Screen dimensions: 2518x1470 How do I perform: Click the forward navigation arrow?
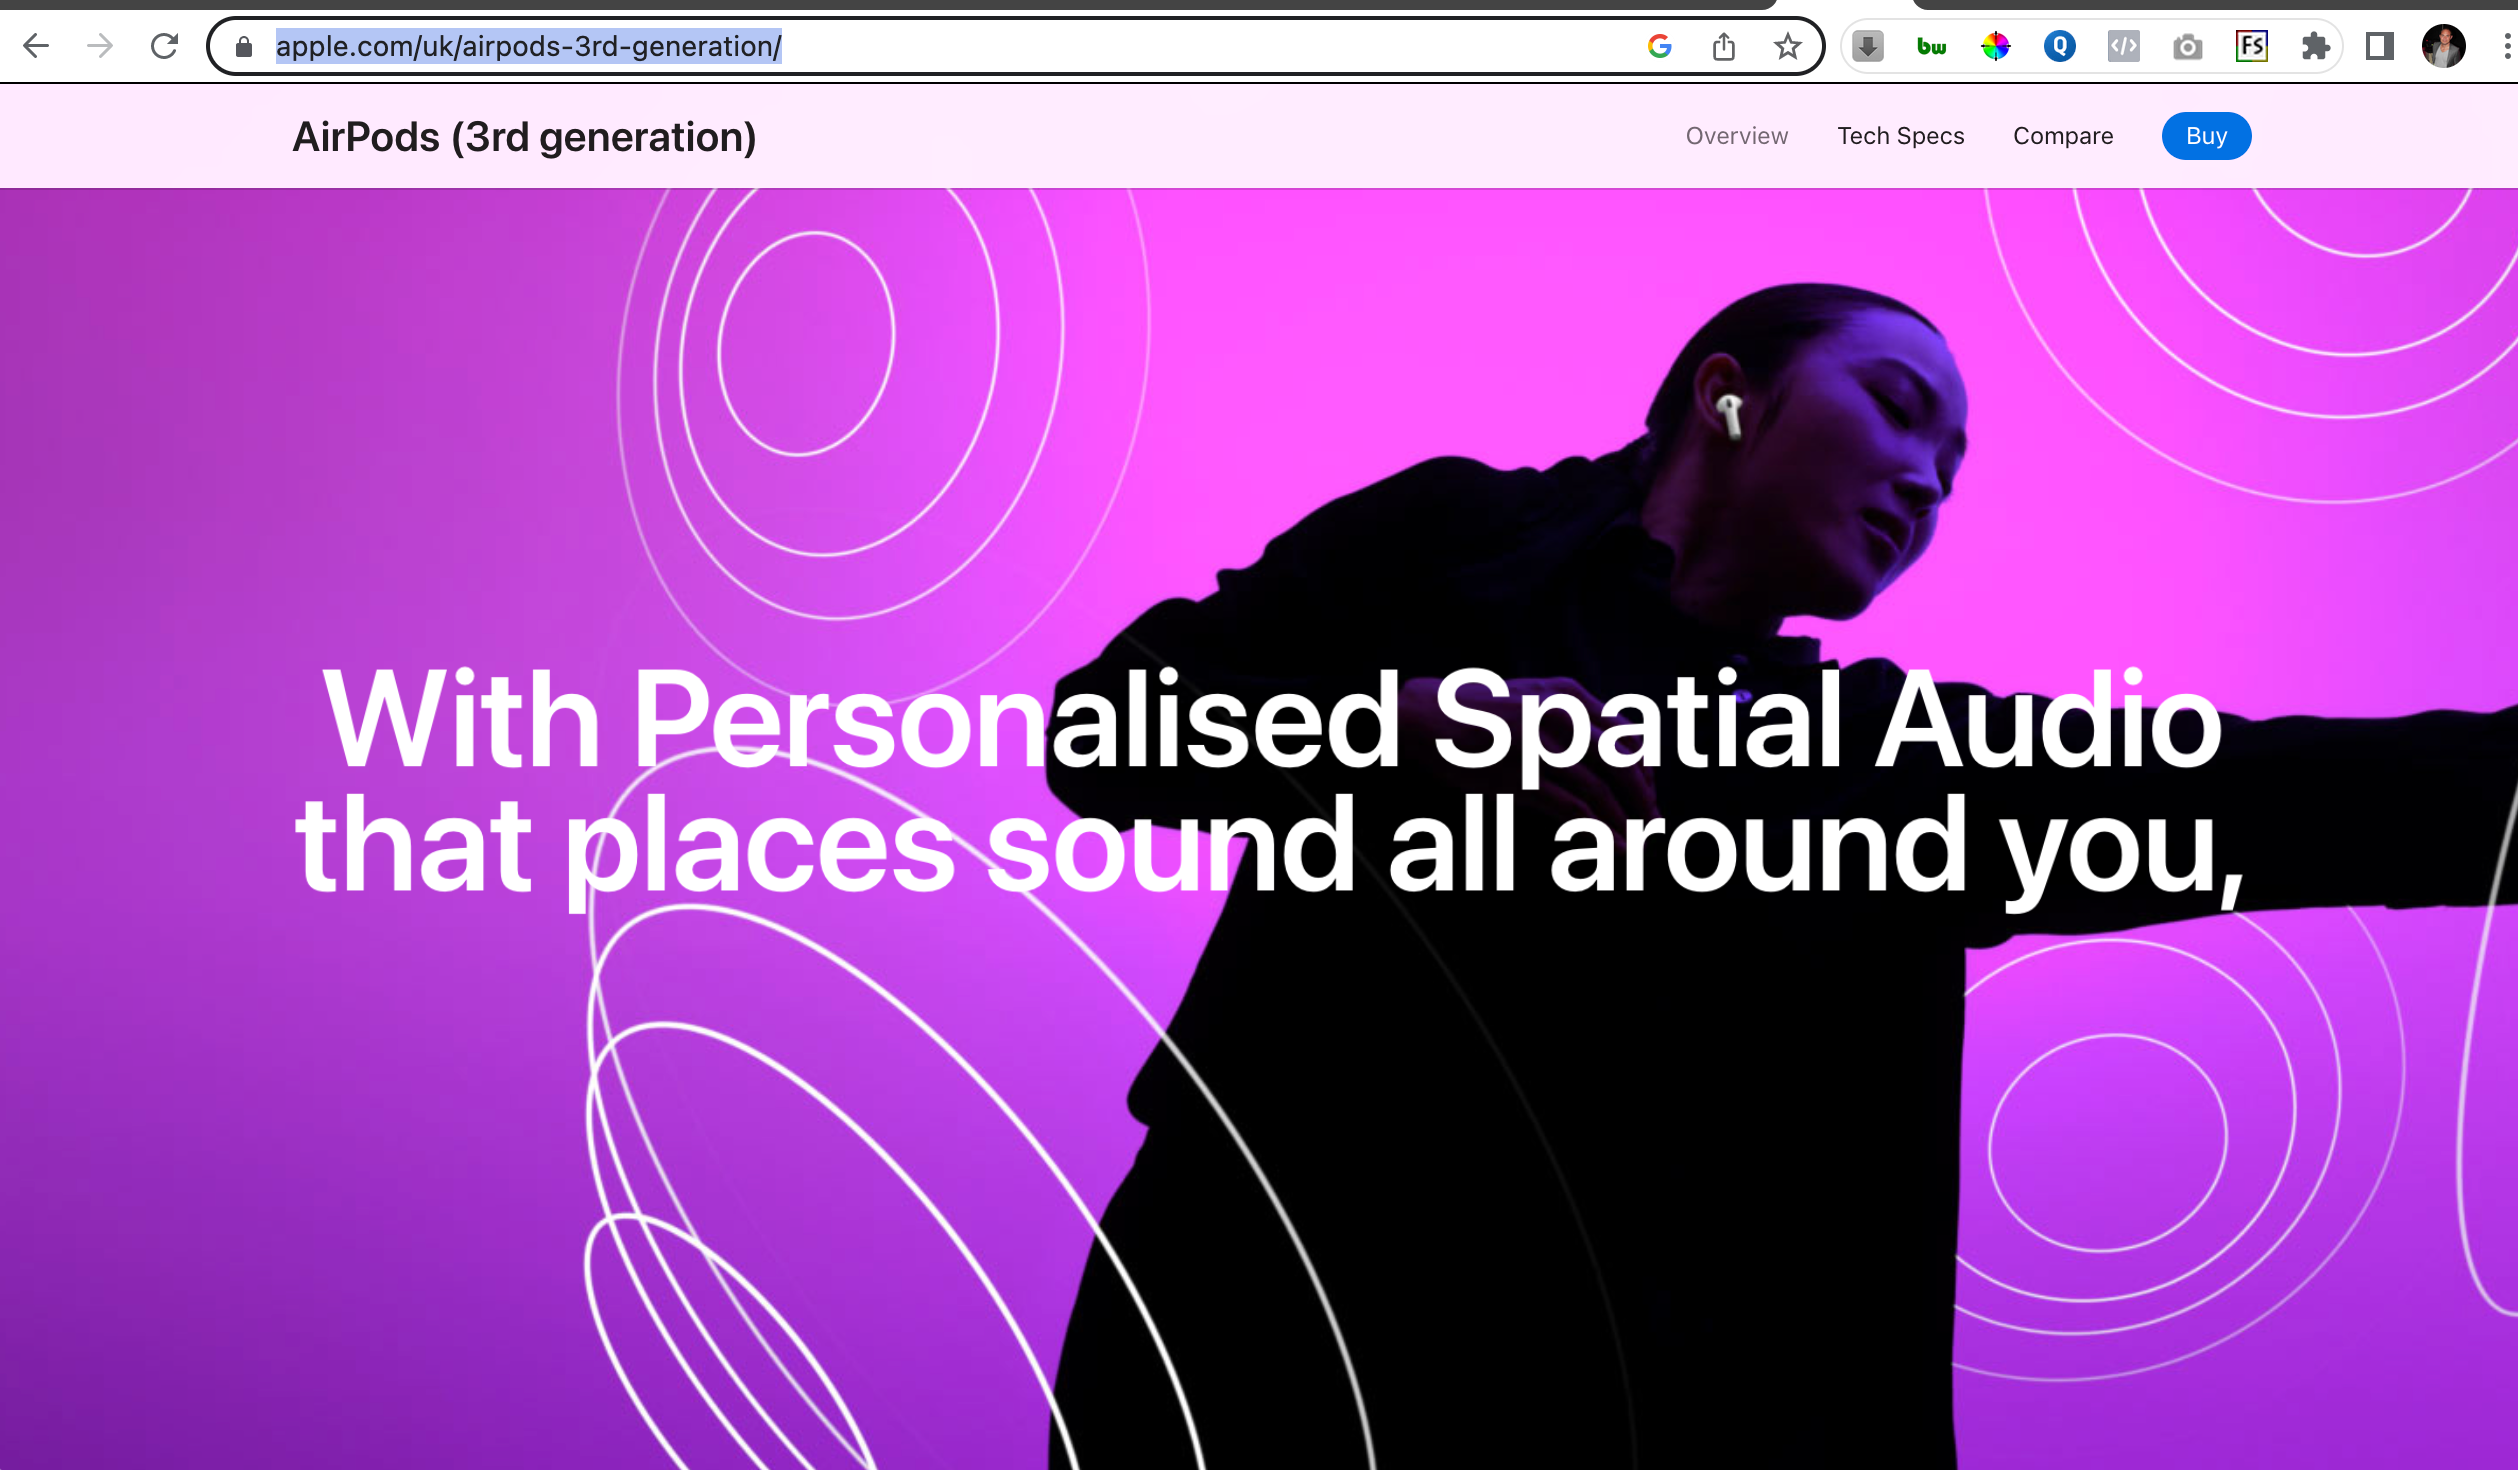[x=100, y=46]
